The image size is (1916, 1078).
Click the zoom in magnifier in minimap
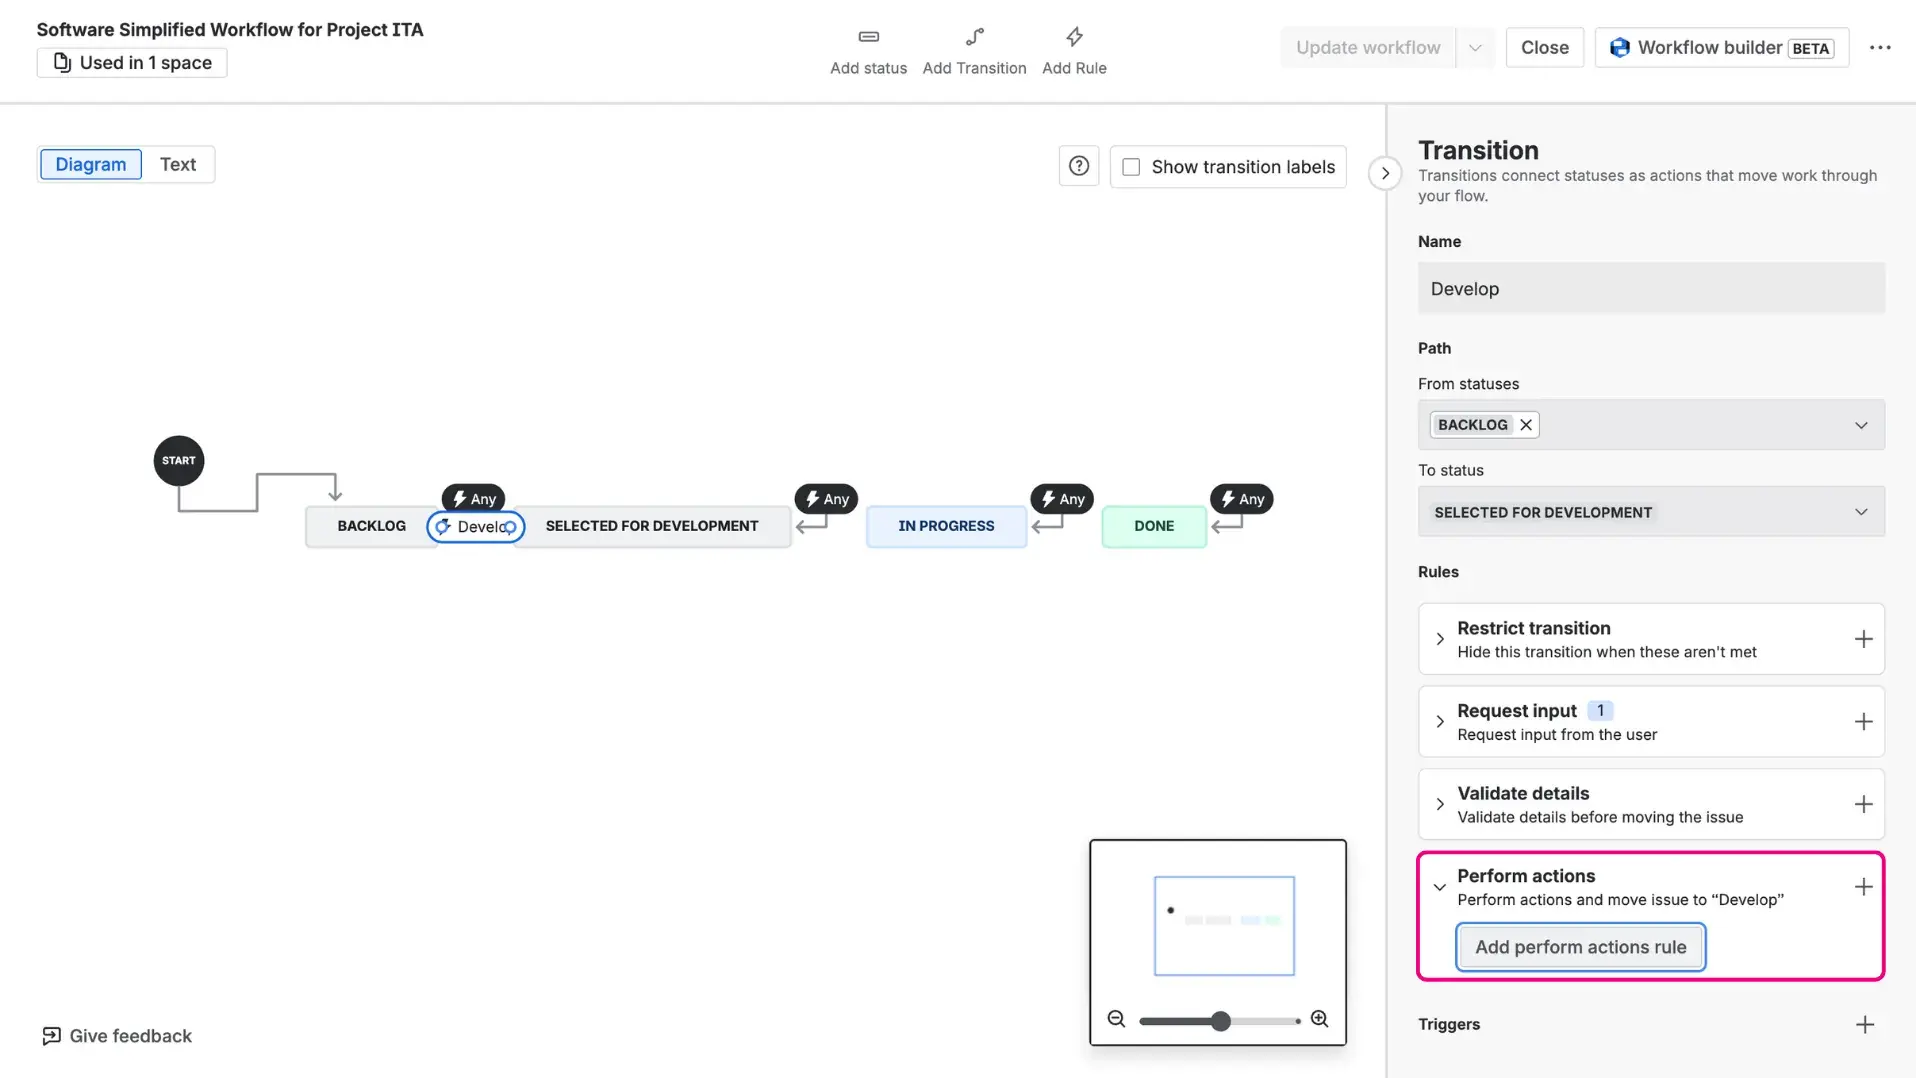click(x=1319, y=1020)
